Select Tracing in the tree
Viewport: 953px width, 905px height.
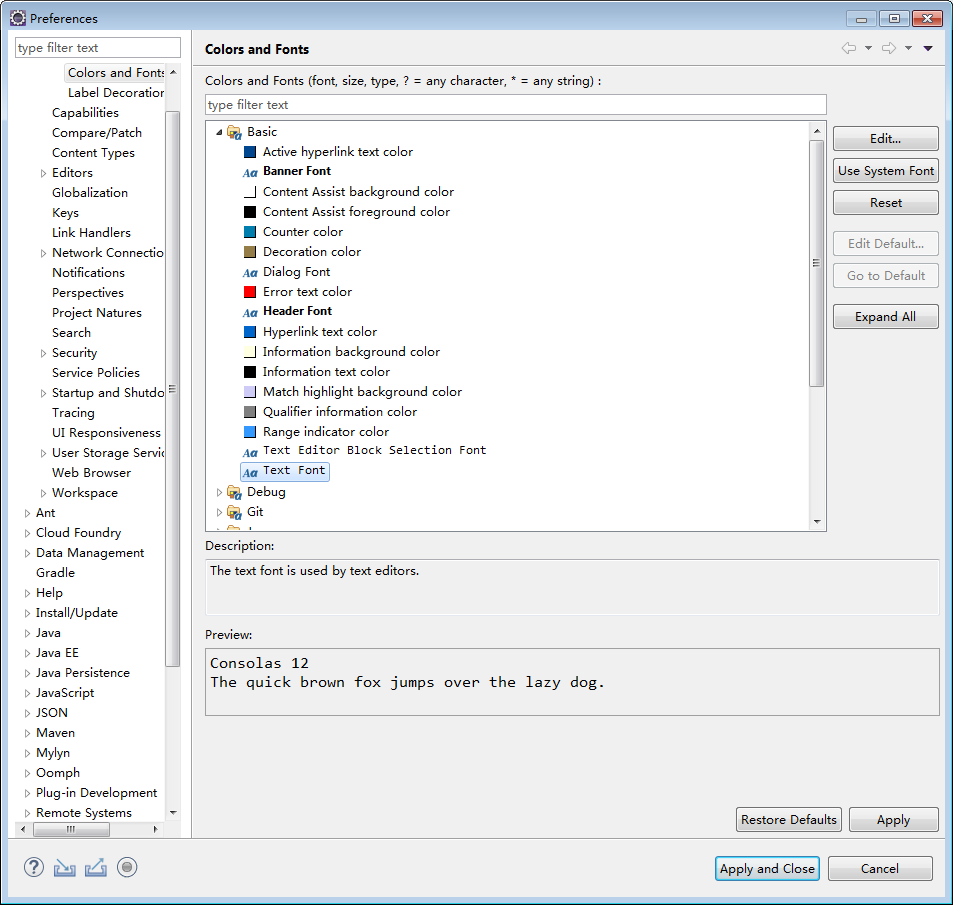73,413
